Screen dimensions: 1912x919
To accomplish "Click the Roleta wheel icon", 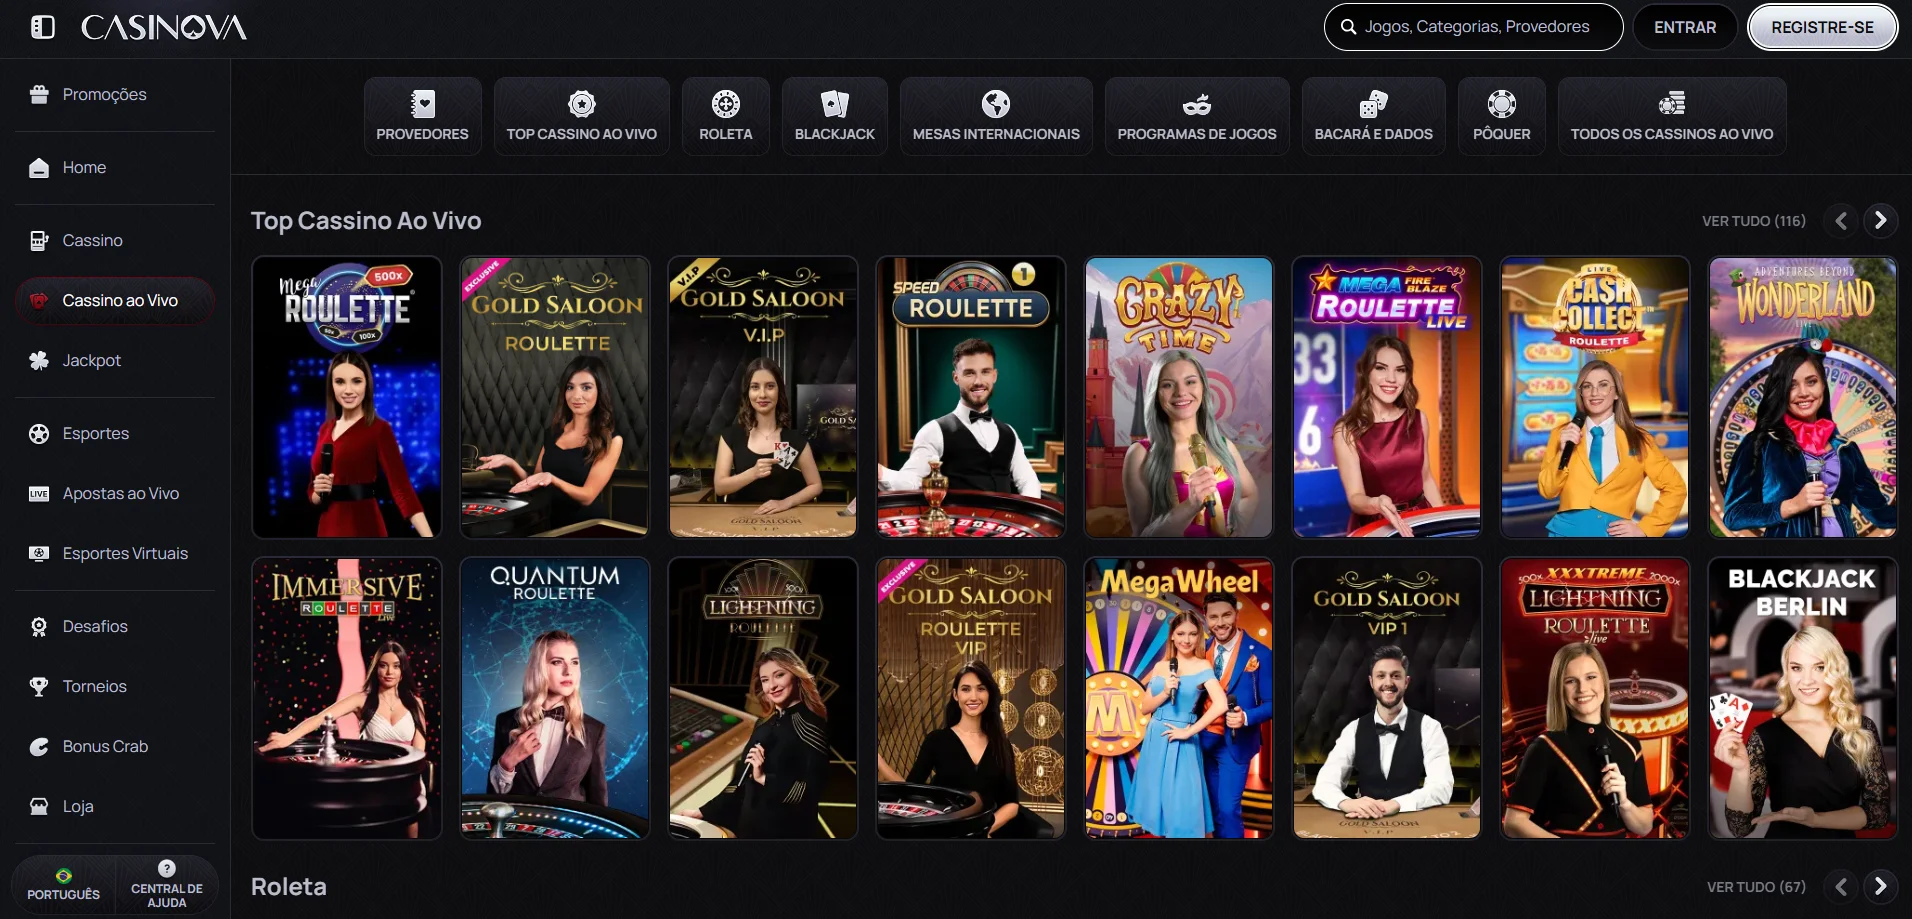I will tap(726, 103).
